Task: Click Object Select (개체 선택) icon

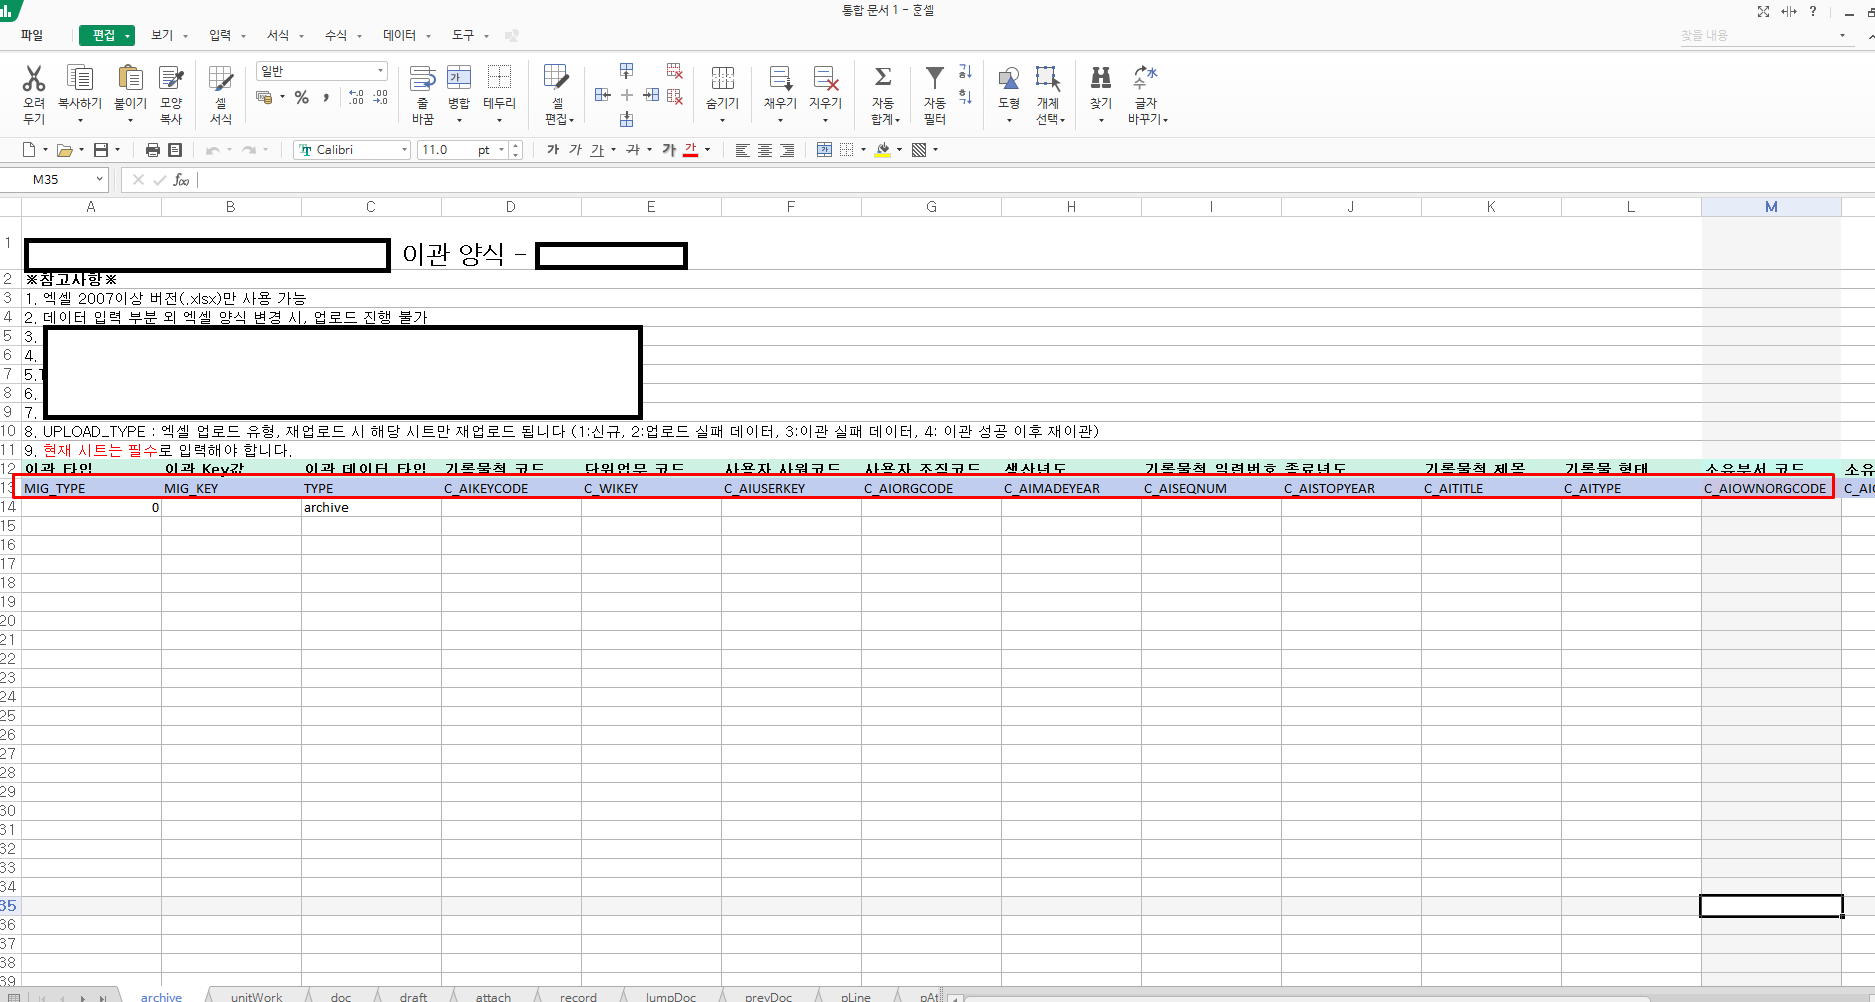Action: coord(1047,78)
